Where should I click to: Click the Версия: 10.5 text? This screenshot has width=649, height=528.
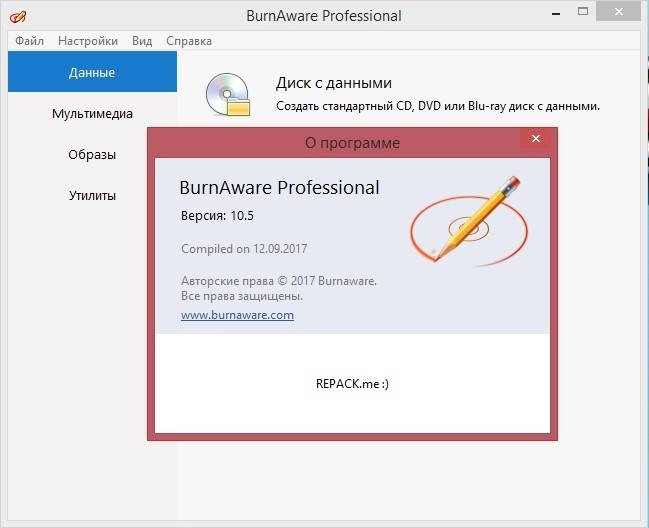point(217,216)
